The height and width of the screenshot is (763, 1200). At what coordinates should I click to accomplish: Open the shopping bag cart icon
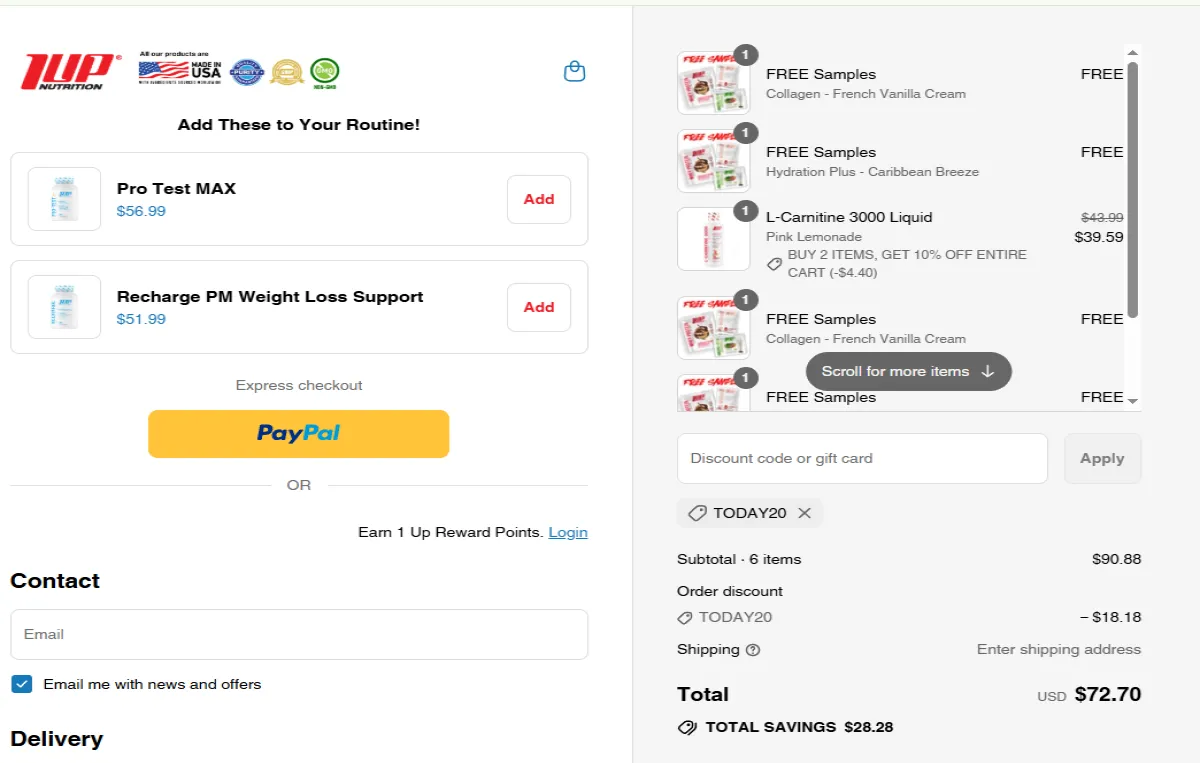click(574, 72)
